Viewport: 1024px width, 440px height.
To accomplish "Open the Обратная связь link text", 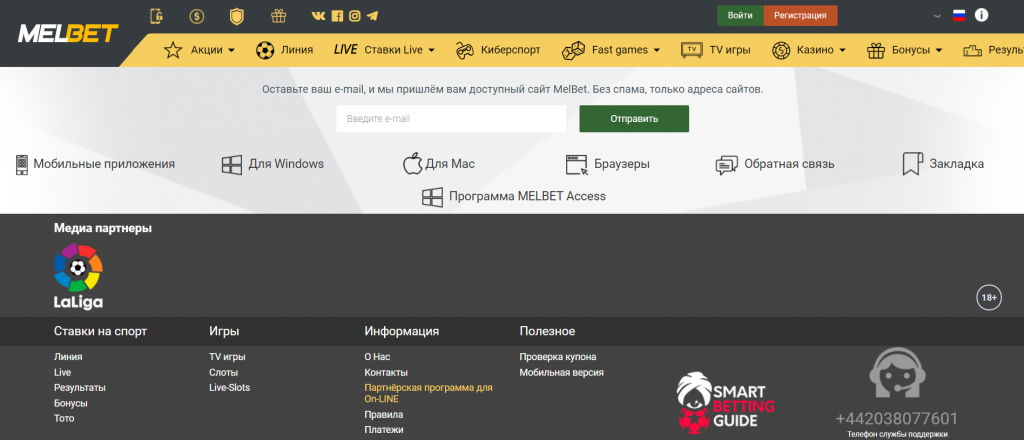I will point(790,164).
